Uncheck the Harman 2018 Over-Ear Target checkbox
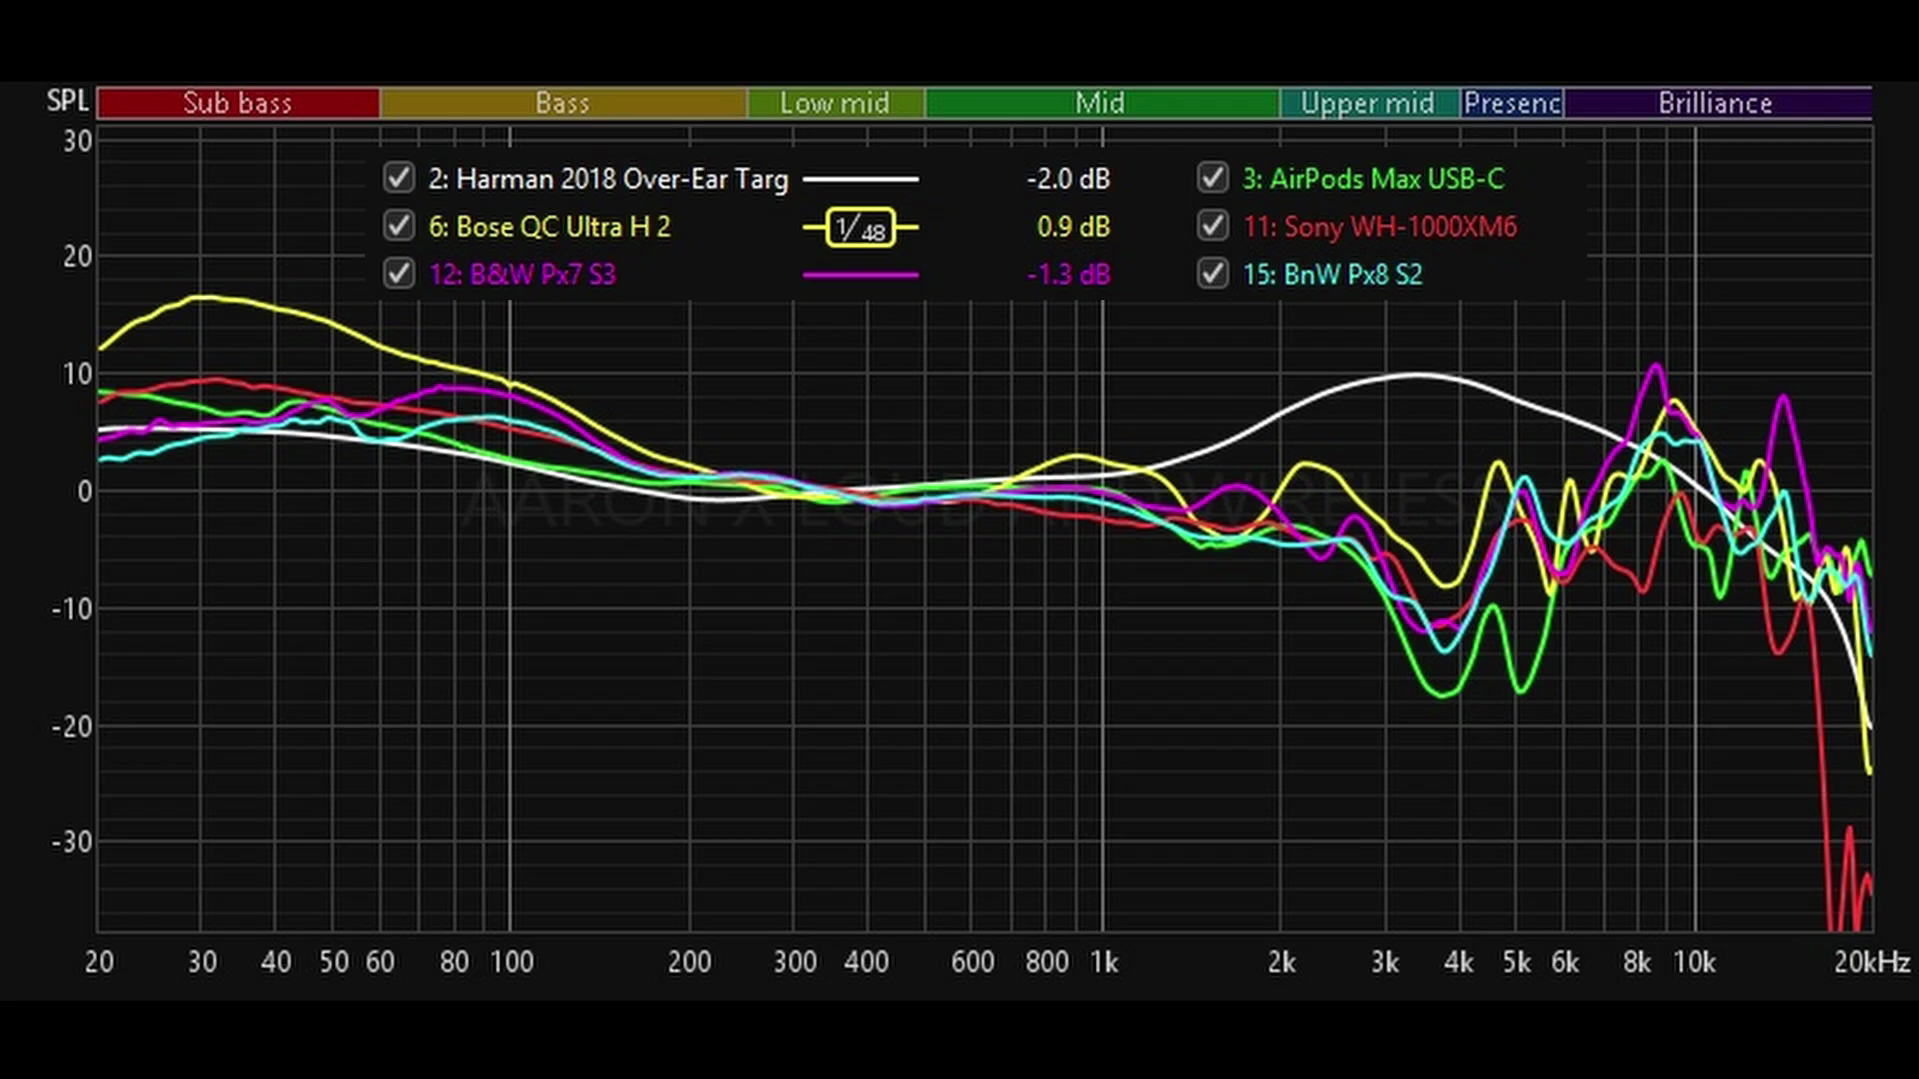The image size is (1919, 1079). 398,178
